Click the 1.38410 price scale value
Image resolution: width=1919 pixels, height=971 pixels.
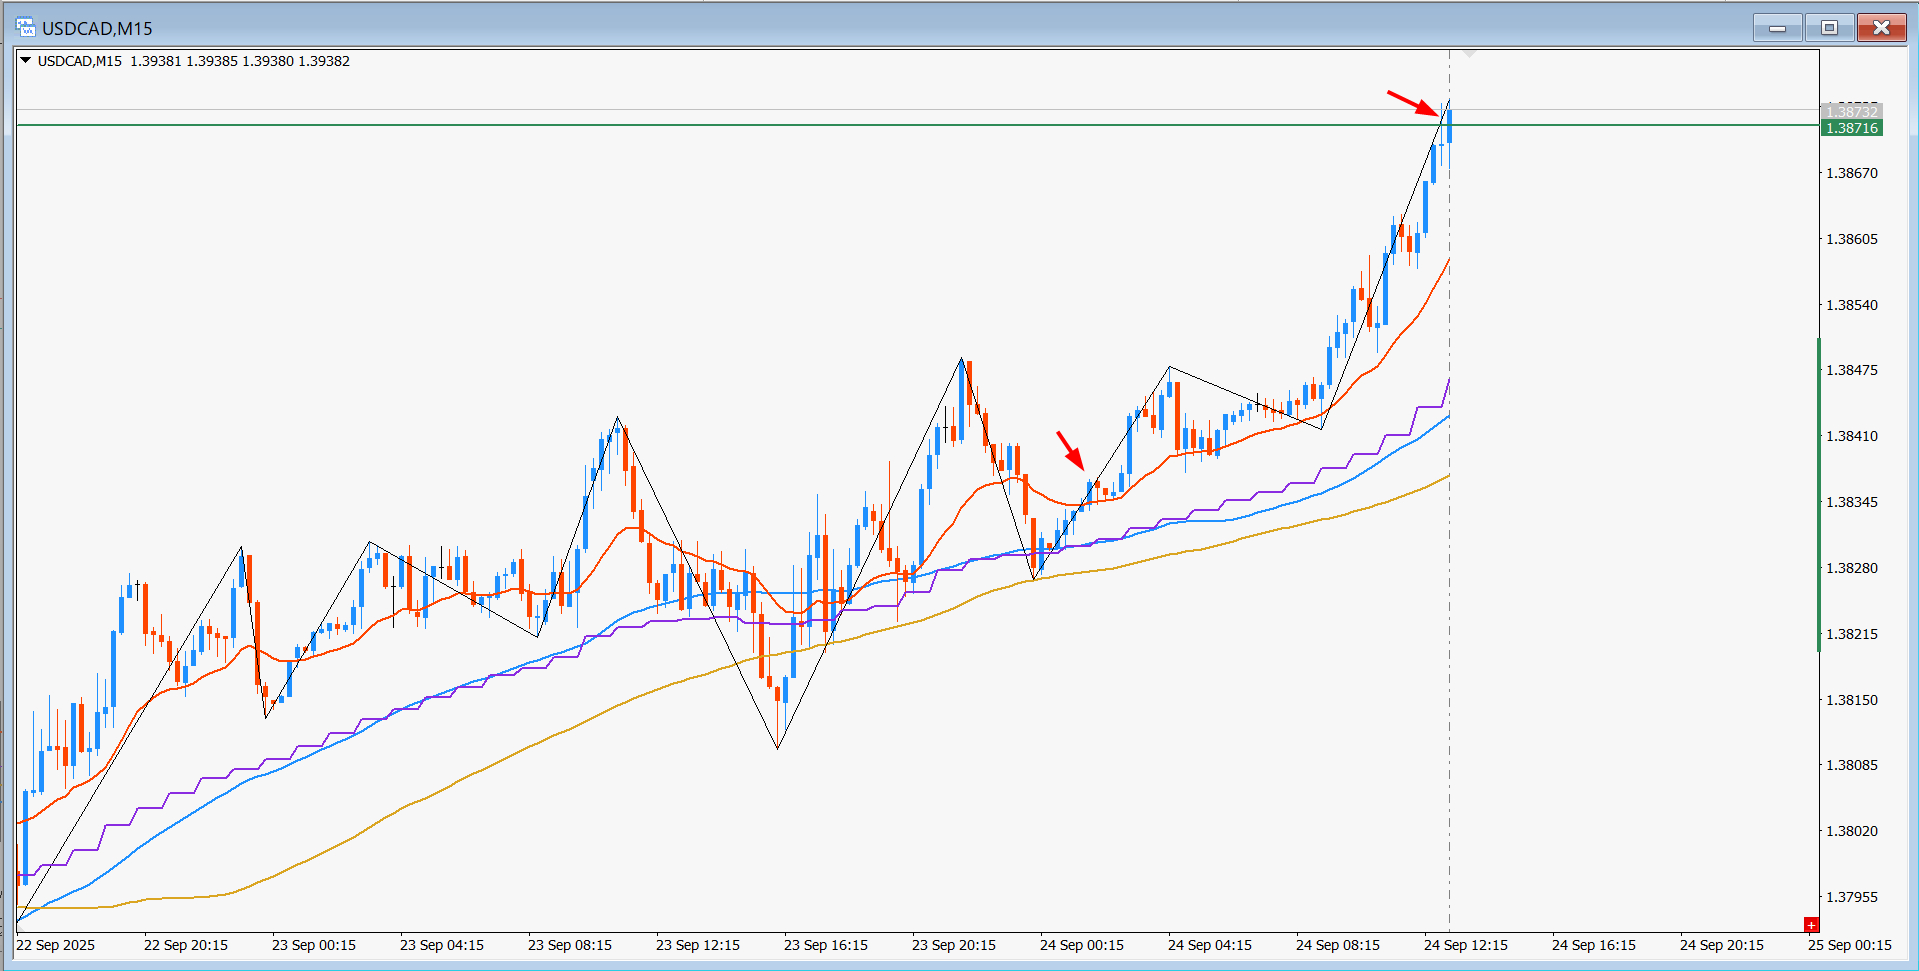tap(1852, 436)
